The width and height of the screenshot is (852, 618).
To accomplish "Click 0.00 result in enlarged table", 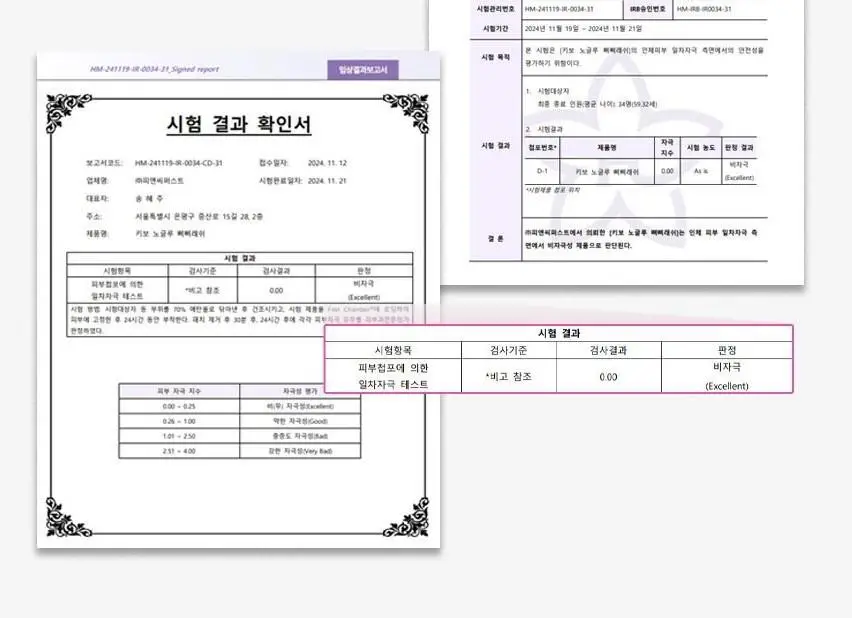I will tap(608, 377).
